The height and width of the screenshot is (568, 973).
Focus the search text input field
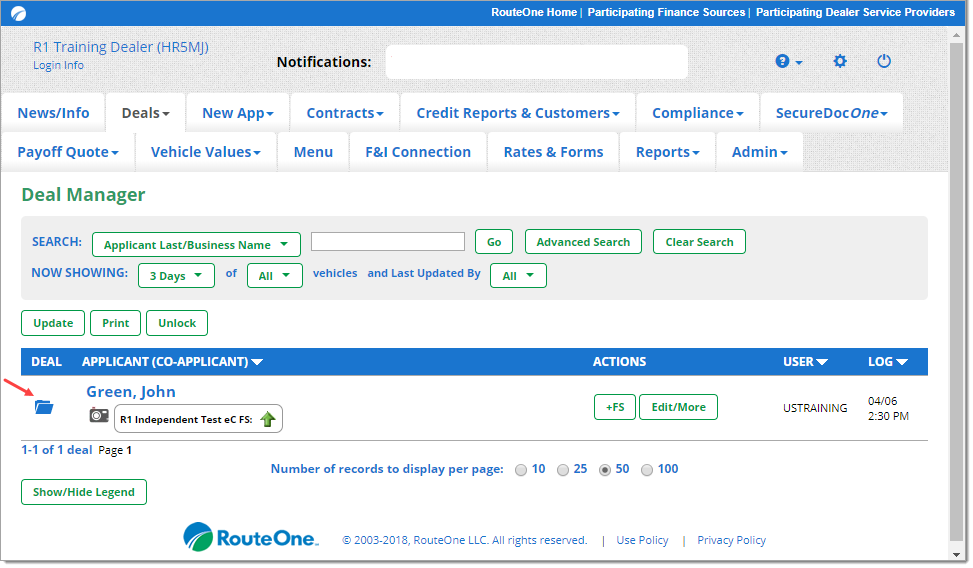[388, 241]
